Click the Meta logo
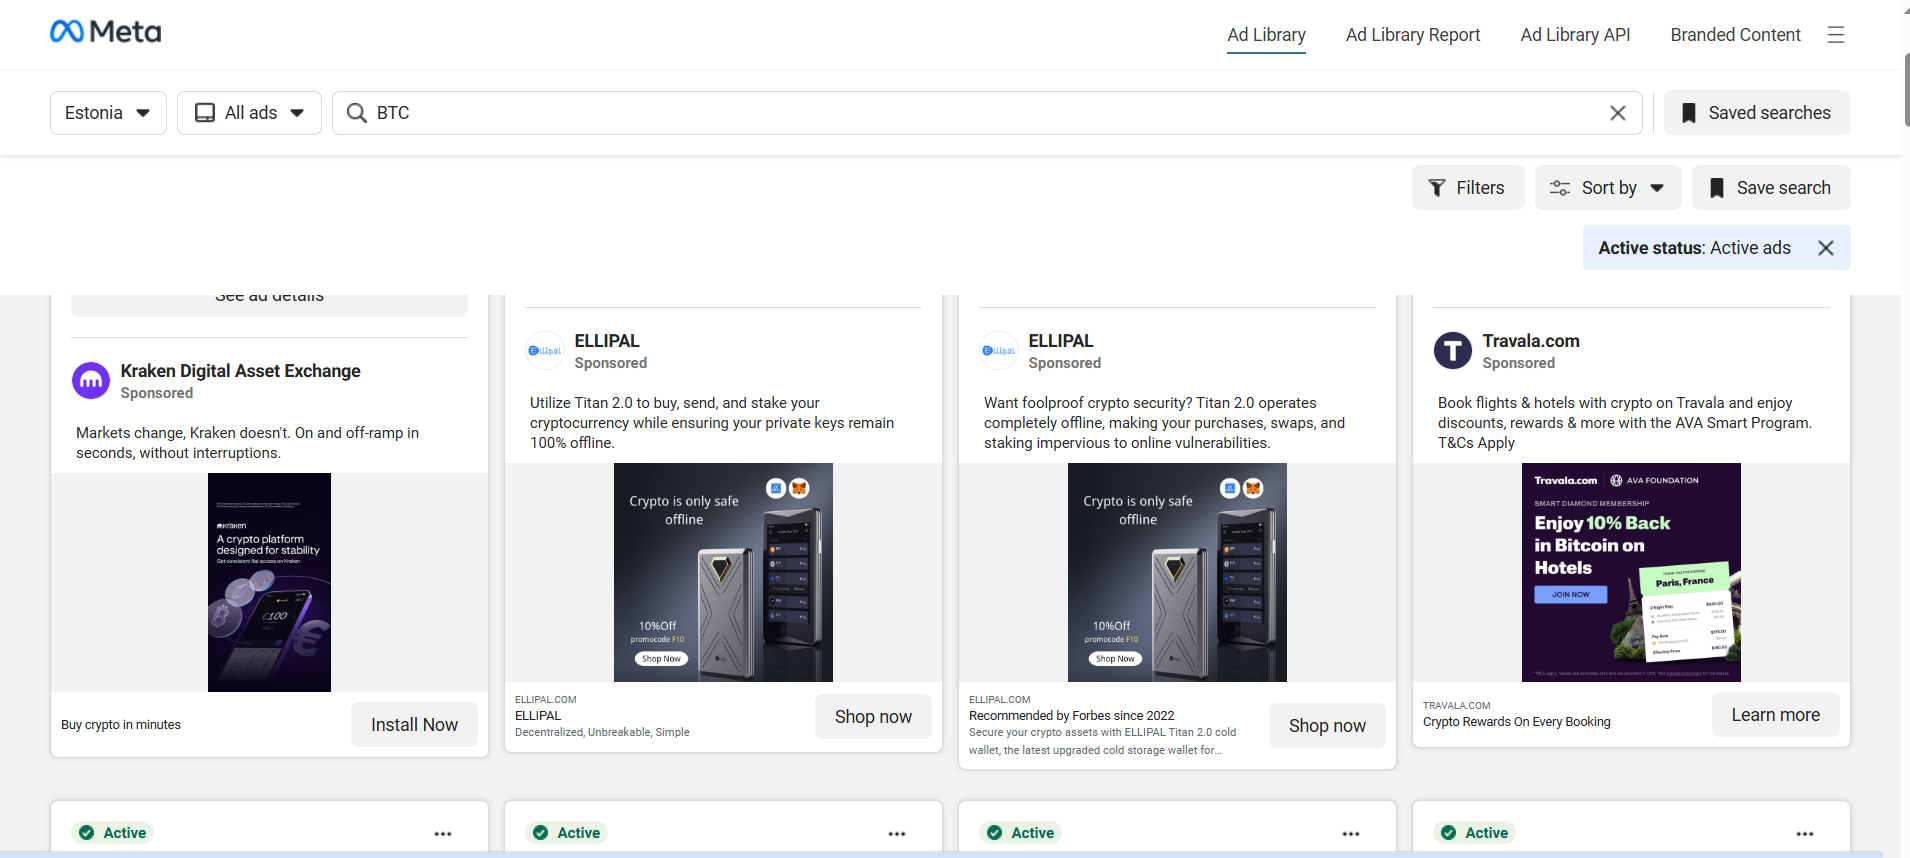 pos(106,32)
